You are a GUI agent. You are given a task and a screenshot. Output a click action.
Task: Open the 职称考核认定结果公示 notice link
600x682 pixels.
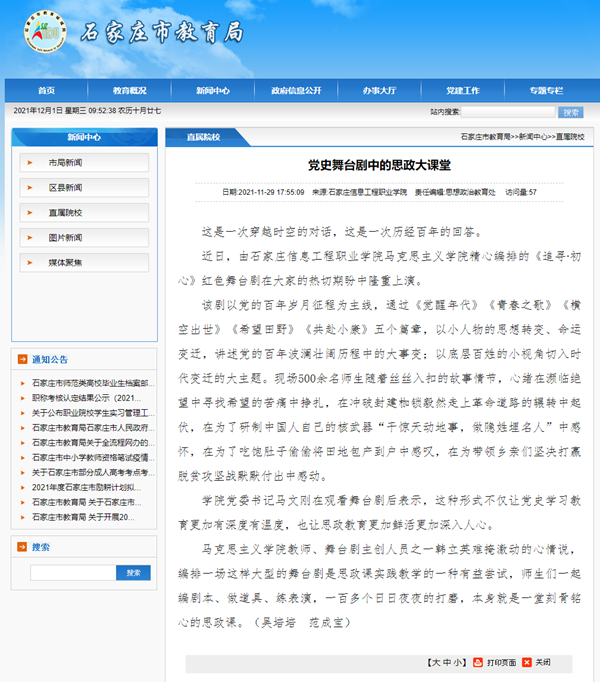tap(90, 397)
